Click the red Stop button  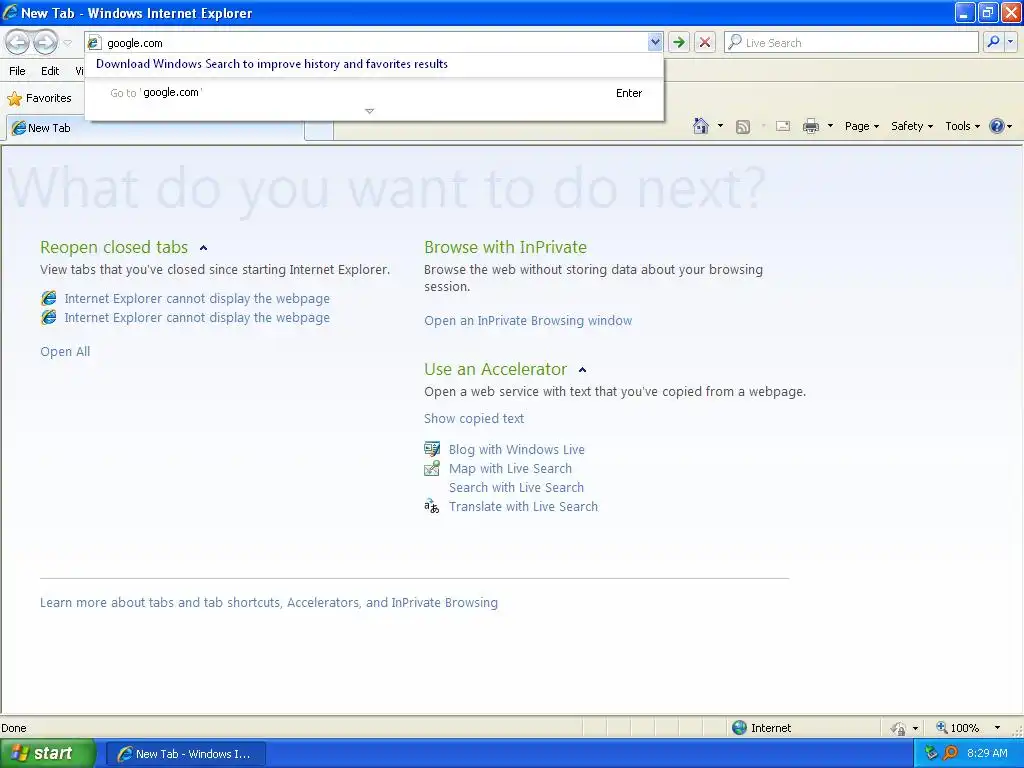(x=705, y=43)
